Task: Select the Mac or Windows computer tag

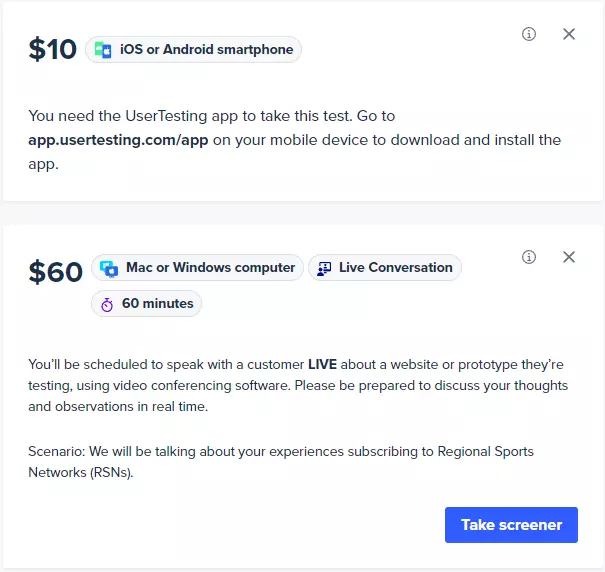Action: [197, 267]
